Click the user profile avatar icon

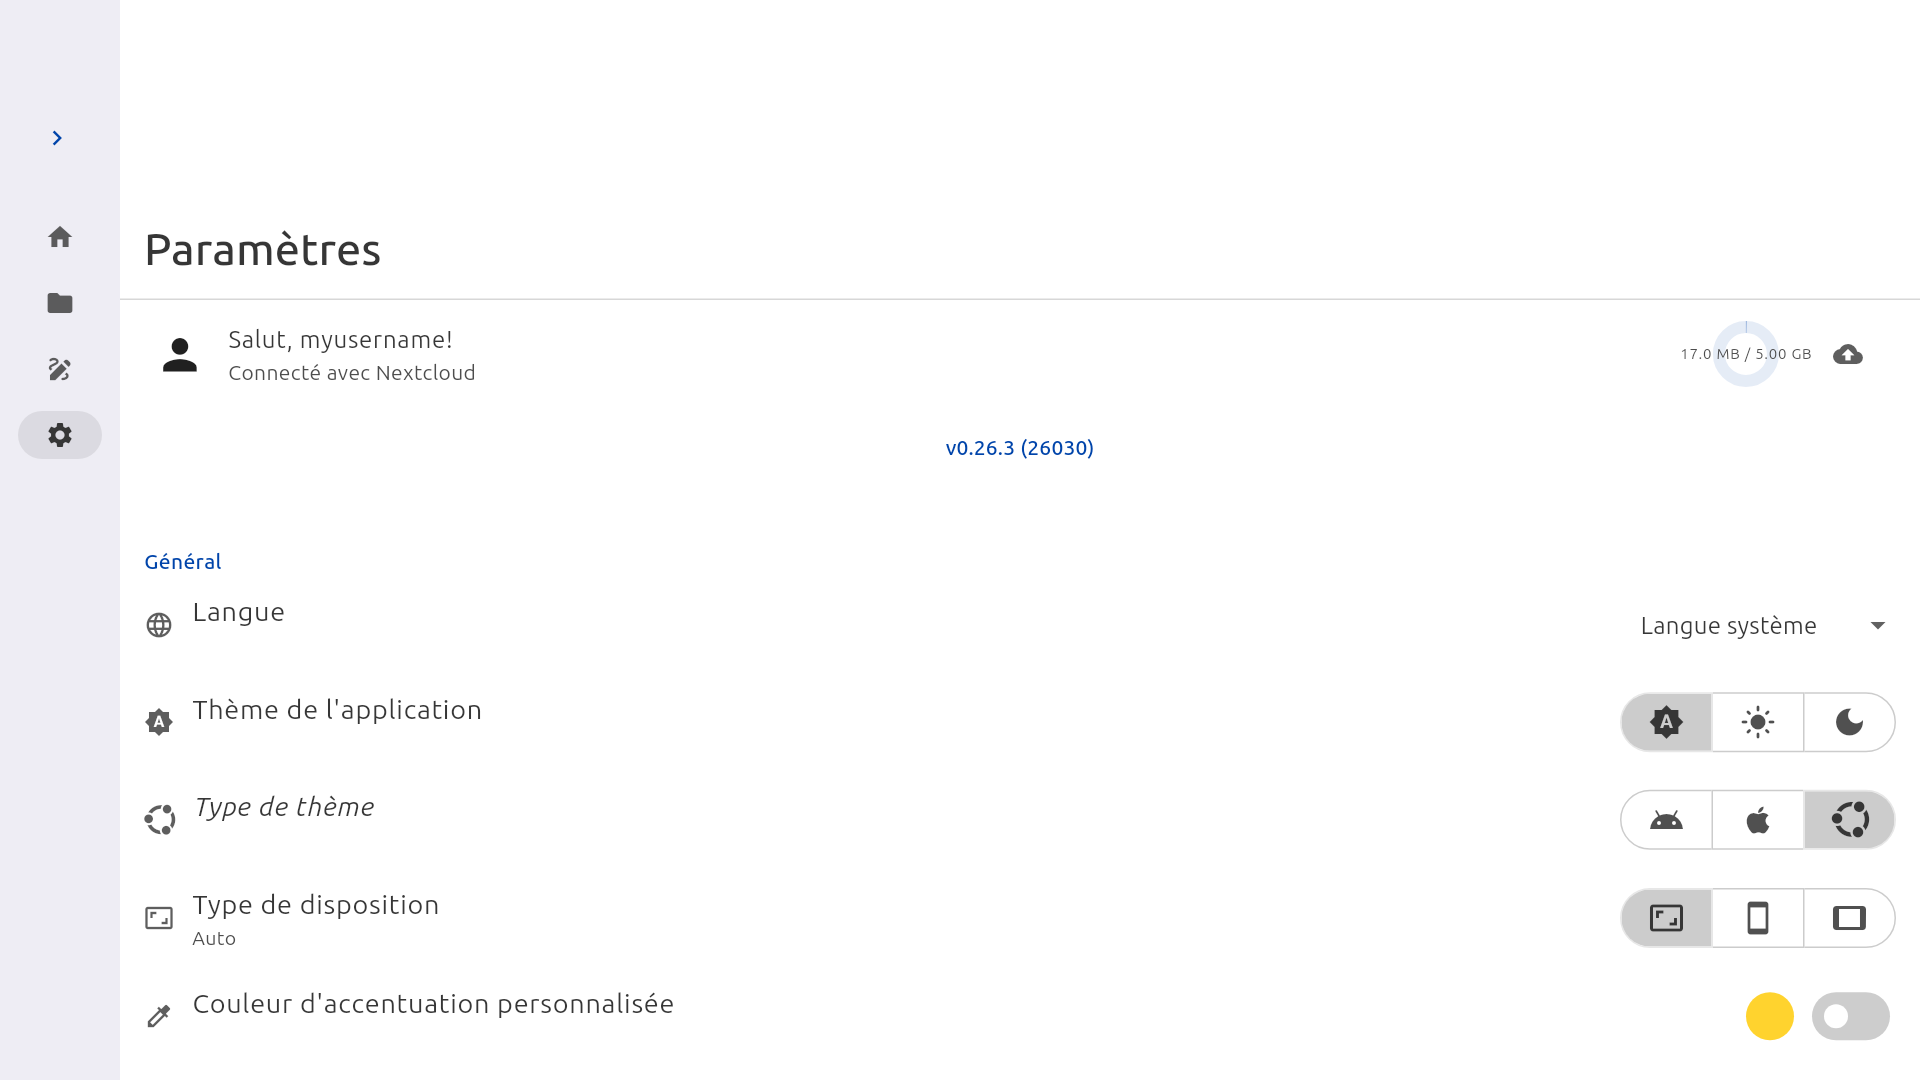(x=180, y=355)
